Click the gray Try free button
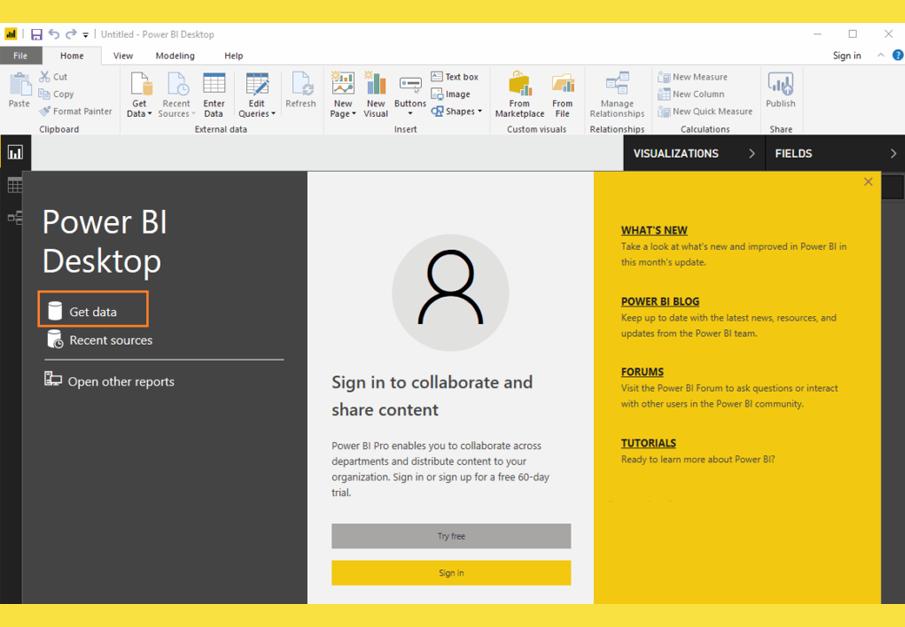 pyautogui.click(x=451, y=536)
